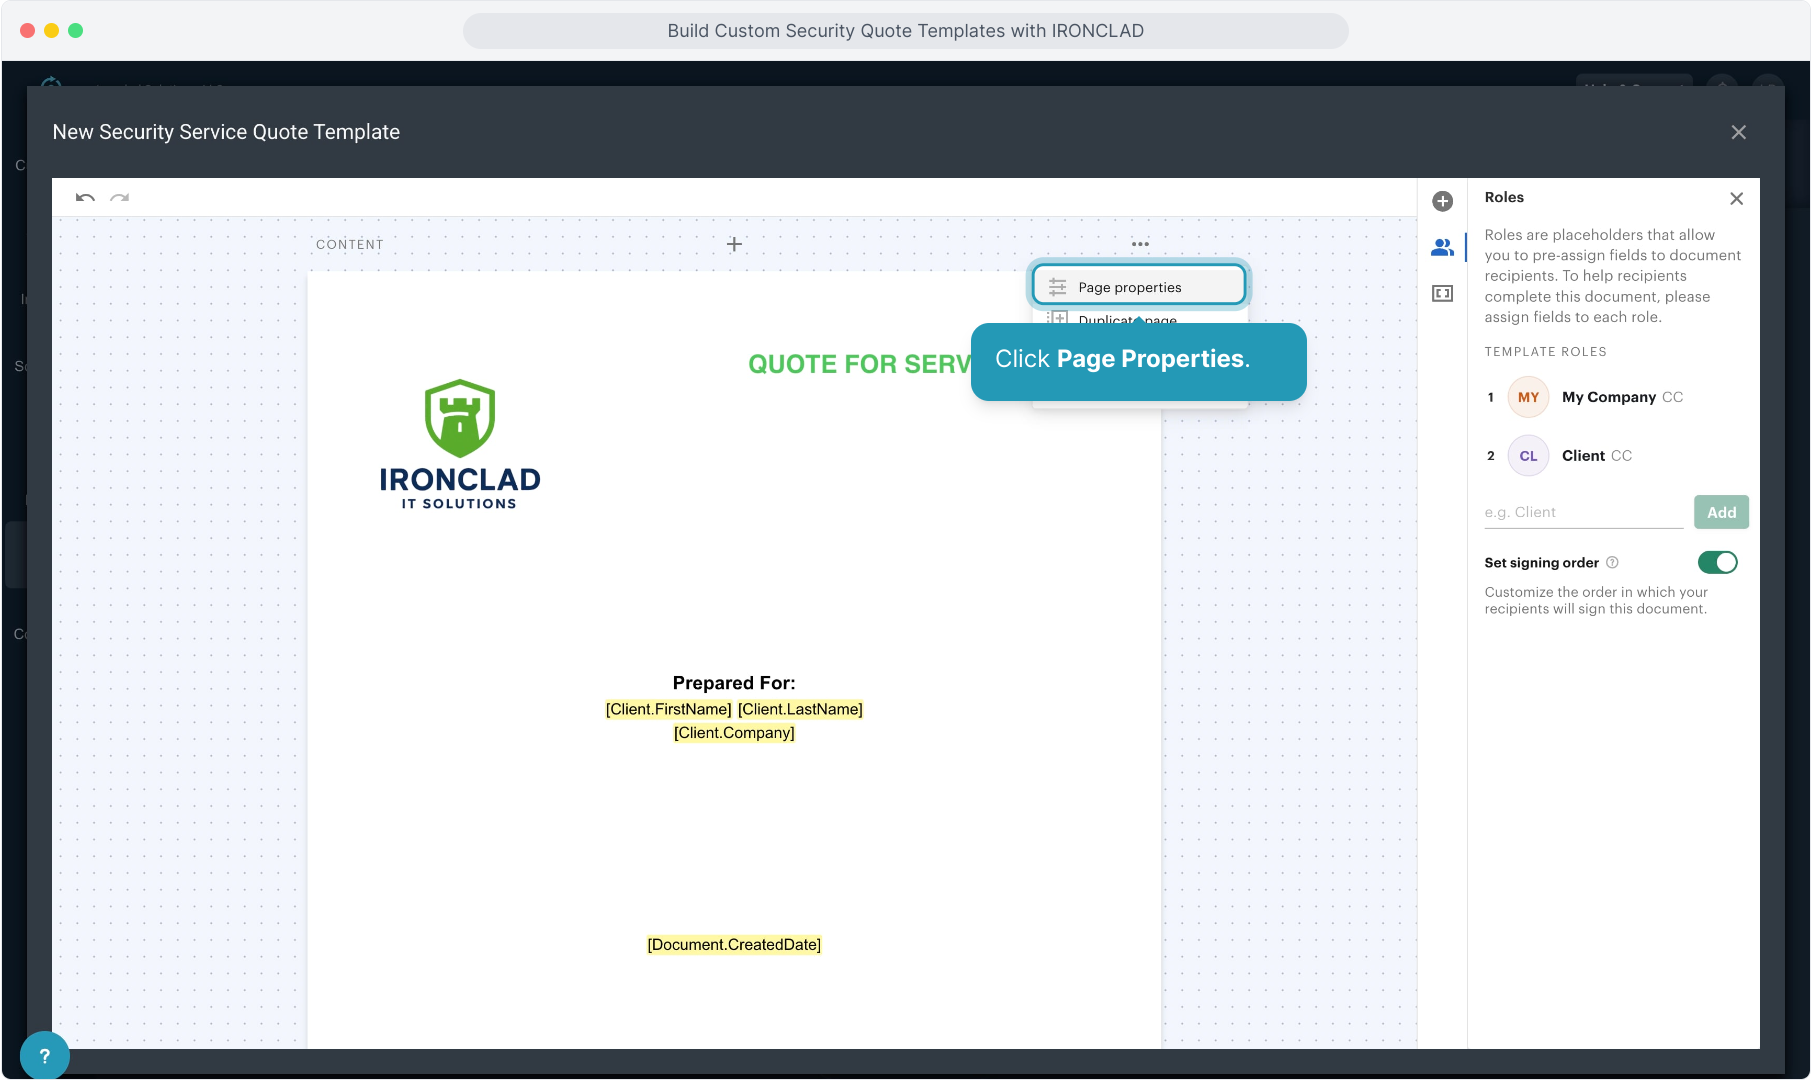
Task: Open the variables bracket sidebar icon
Action: pos(1442,293)
